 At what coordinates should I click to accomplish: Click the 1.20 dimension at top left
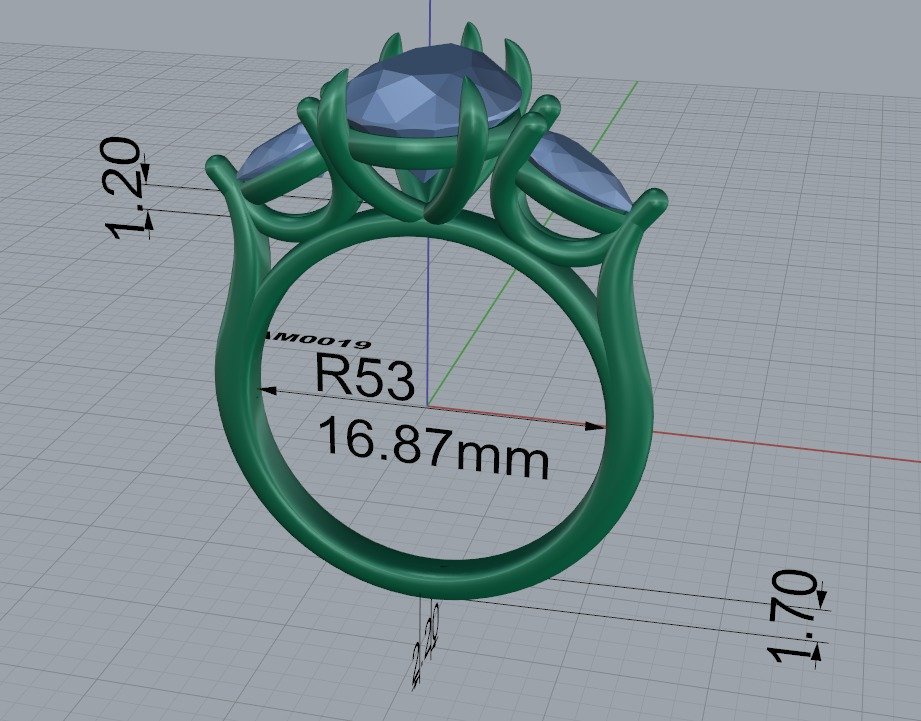[122, 188]
